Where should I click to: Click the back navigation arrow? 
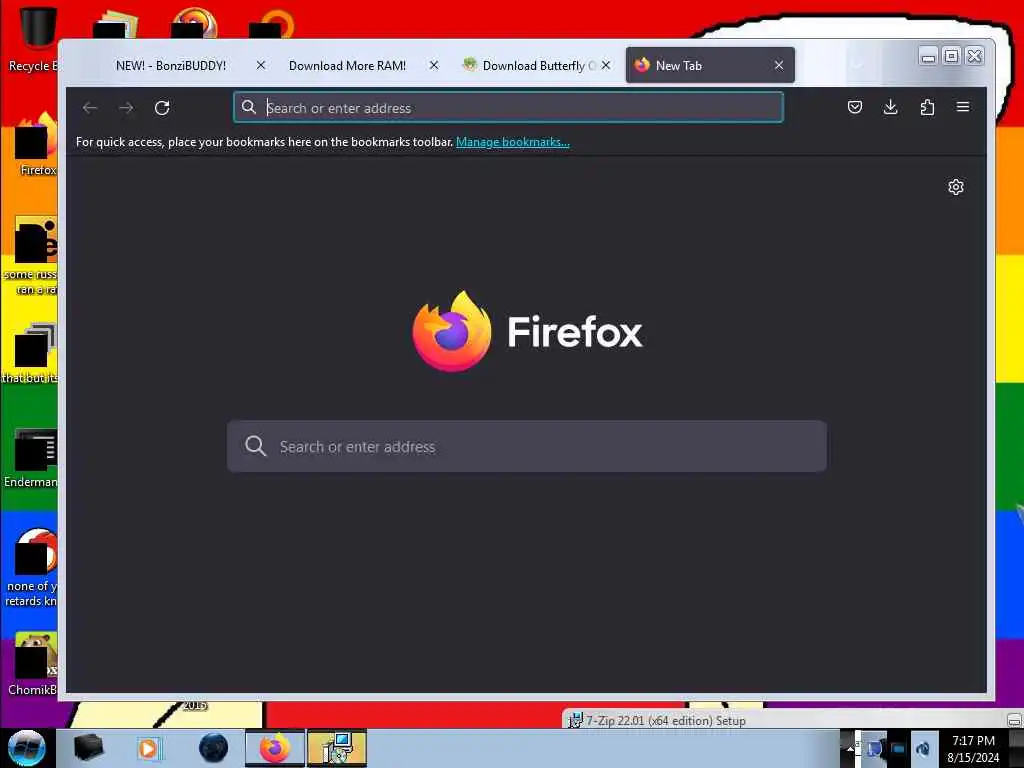click(x=90, y=108)
